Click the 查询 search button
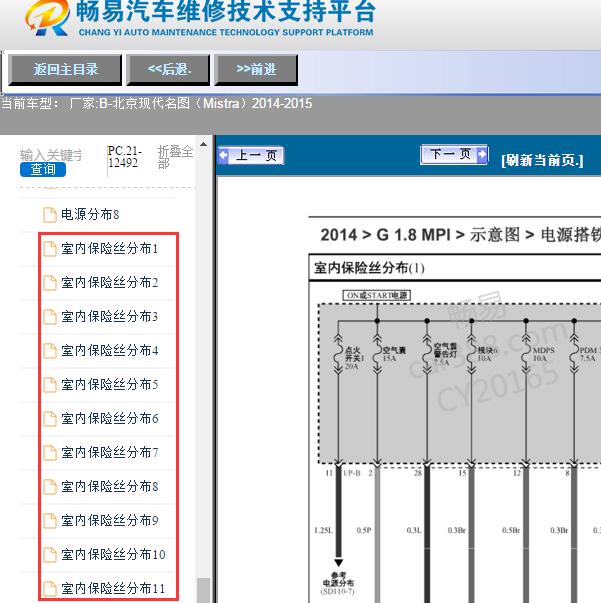 (x=43, y=169)
